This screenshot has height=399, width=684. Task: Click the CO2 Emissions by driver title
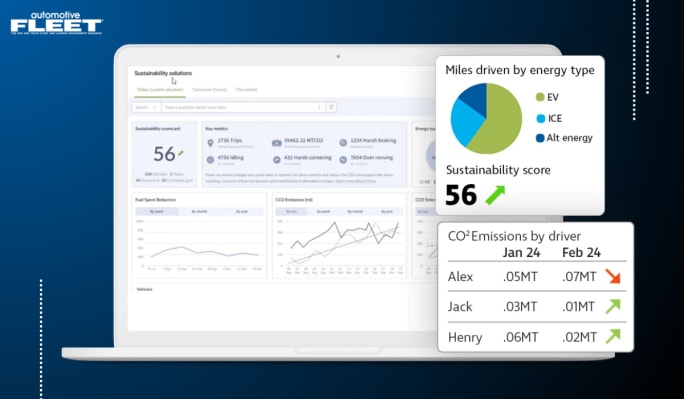[x=514, y=236]
